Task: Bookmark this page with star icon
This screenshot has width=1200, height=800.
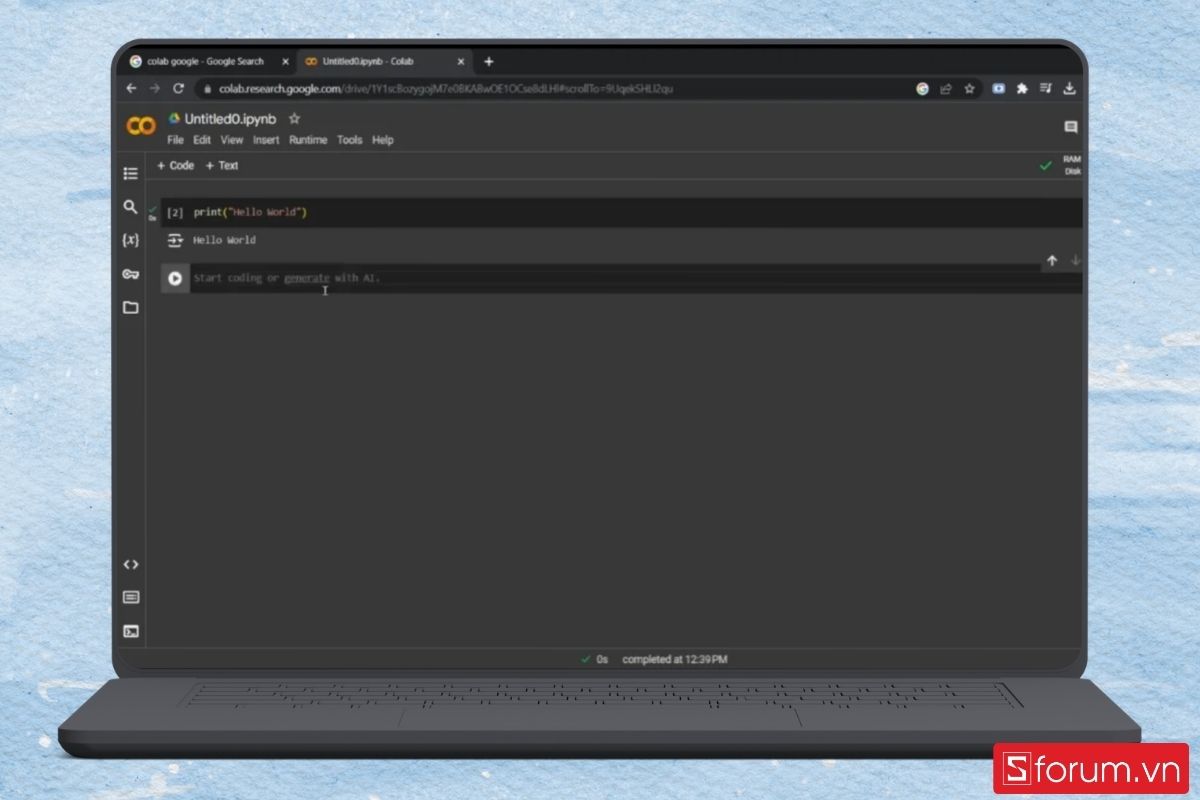Action: (969, 88)
